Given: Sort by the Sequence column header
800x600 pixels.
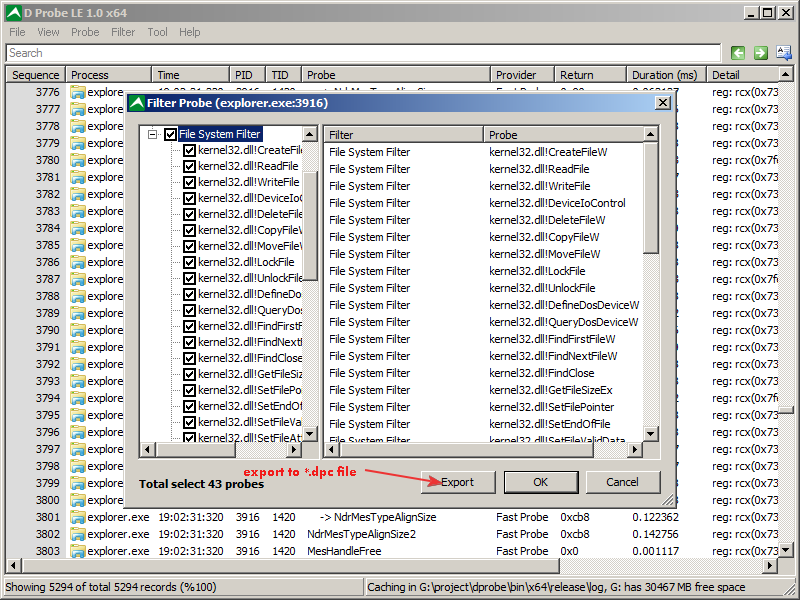Looking at the screenshot, I should [35, 75].
